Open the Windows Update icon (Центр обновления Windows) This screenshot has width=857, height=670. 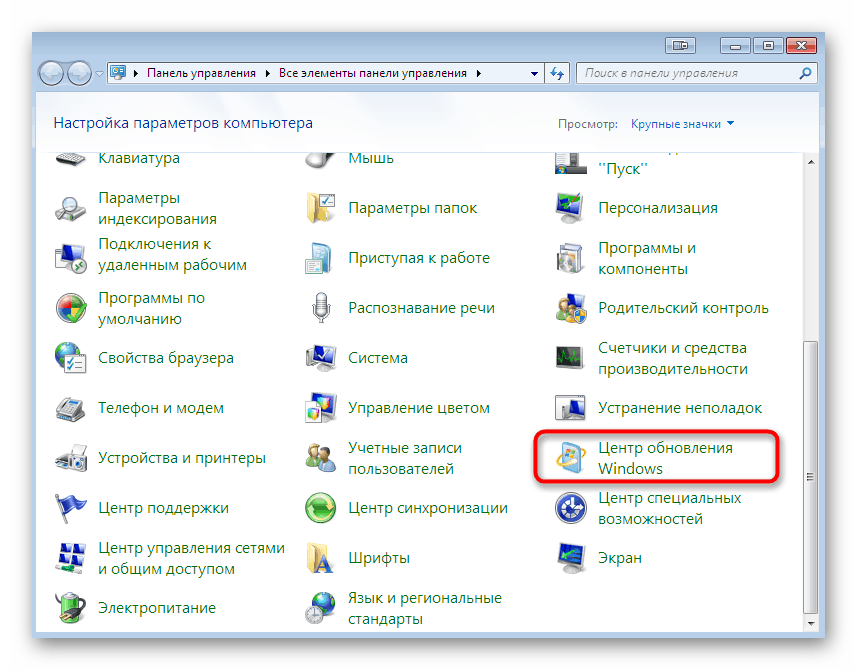pyautogui.click(x=571, y=458)
